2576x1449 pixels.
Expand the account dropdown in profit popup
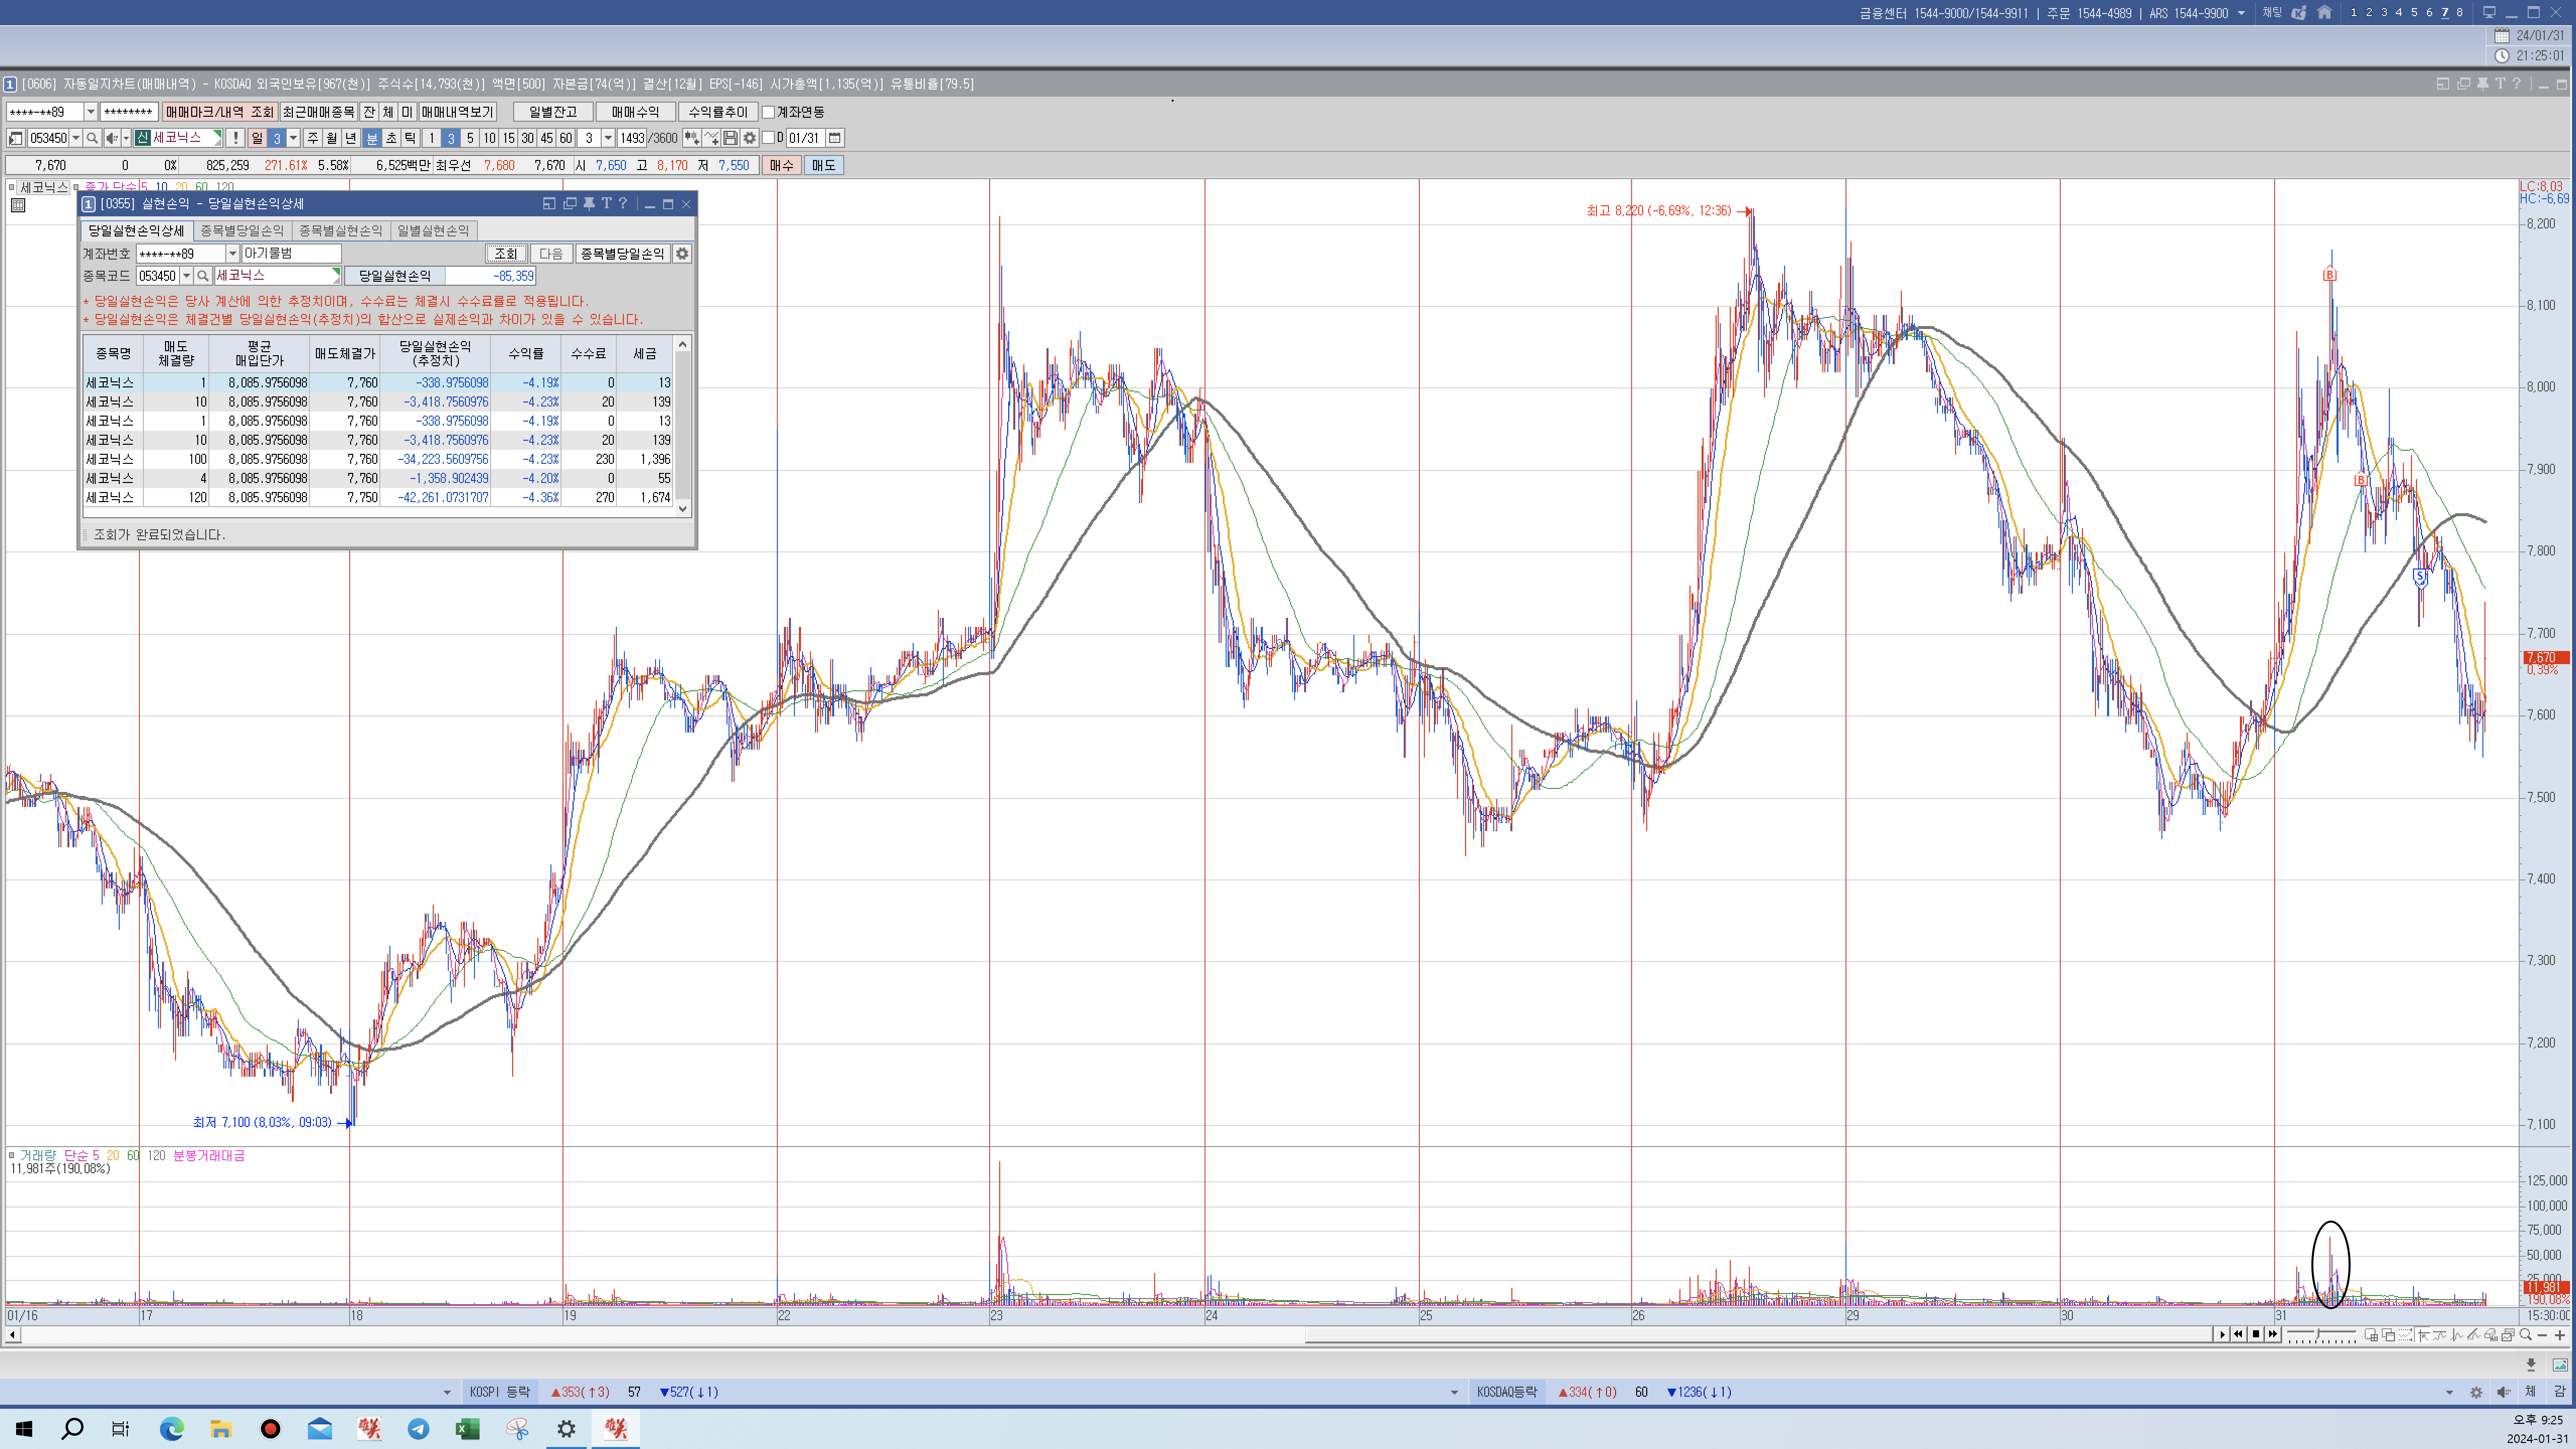click(232, 254)
